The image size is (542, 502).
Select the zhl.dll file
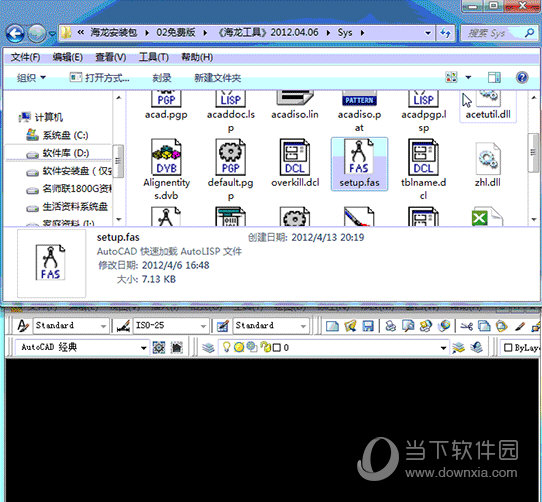pos(488,165)
